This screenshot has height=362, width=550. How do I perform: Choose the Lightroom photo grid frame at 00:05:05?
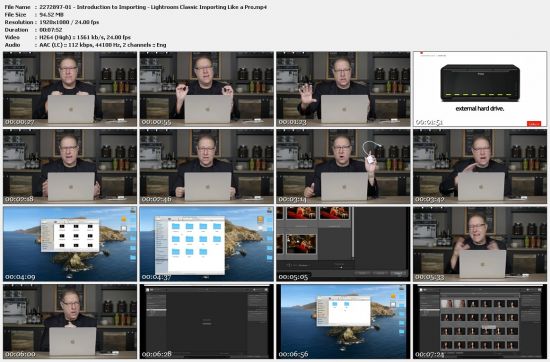click(343, 244)
